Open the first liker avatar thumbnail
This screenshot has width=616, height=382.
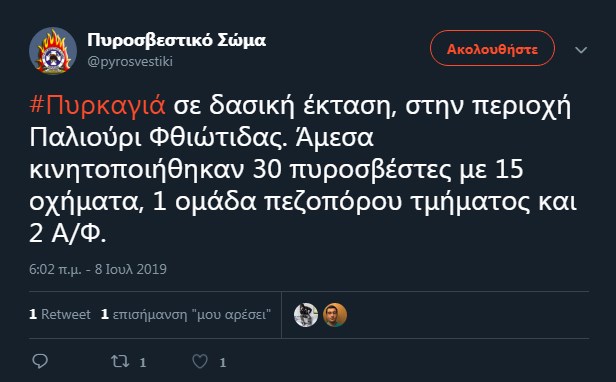(x=306, y=315)
